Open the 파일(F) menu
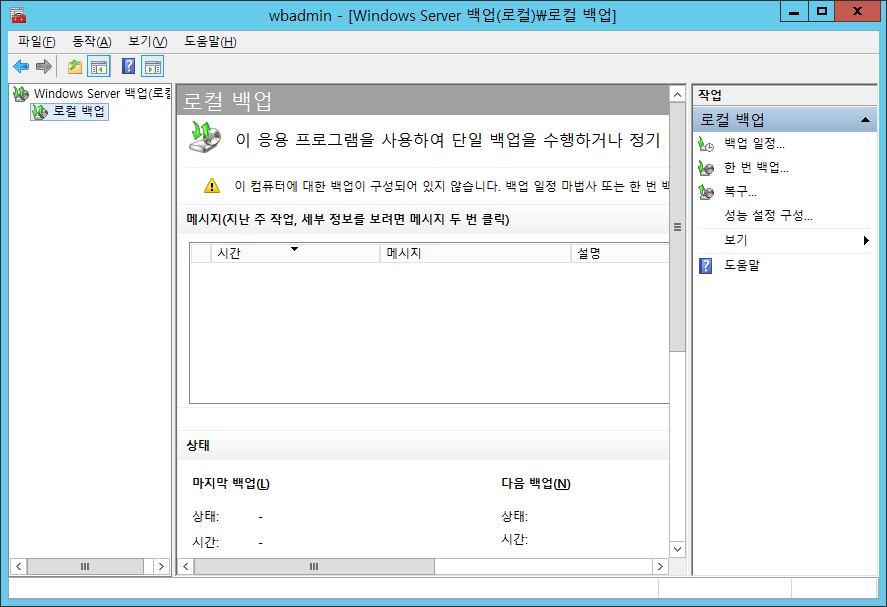Viewport: 887px width, 607px height. point(36,41)
